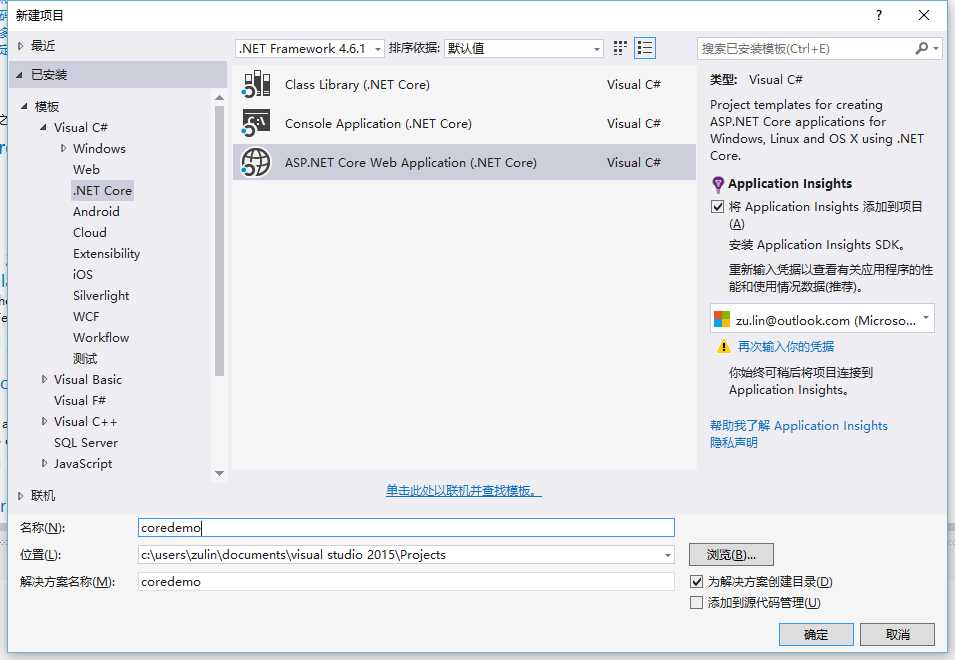Focus the project name input field
The width and height of the screenshot is (955, 660).
click(x=406, y=527)
